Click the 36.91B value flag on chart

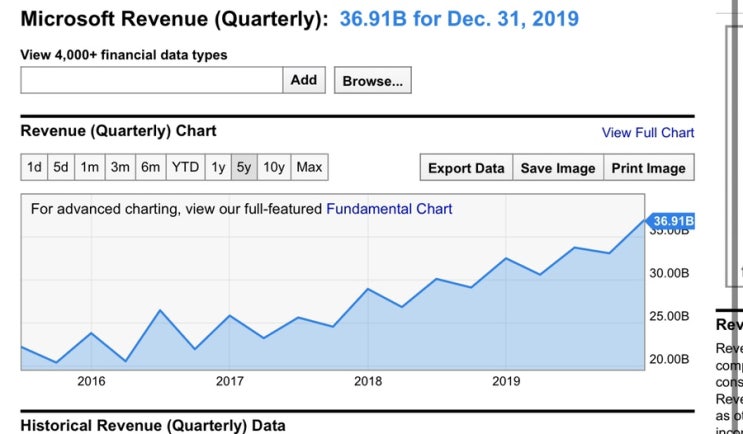(x=671, y=221)
